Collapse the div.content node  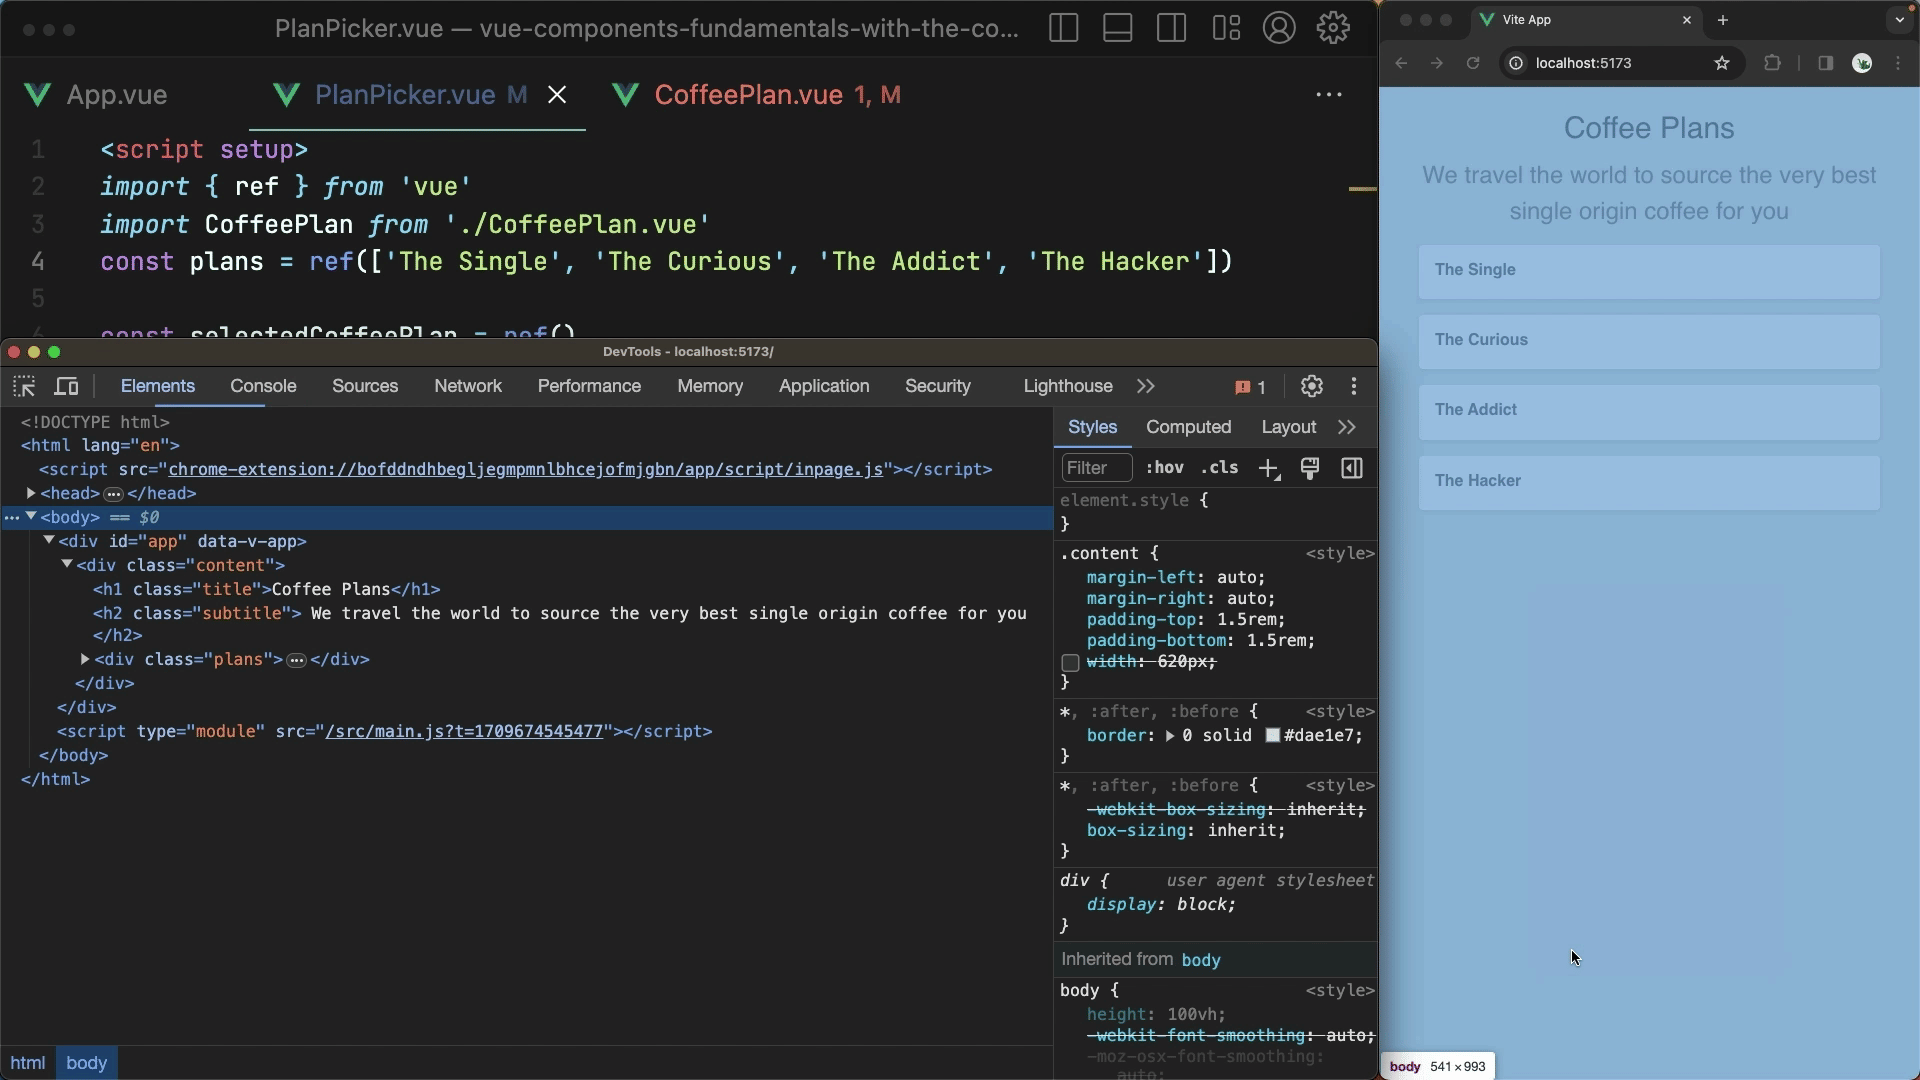(x=67, y=565)
